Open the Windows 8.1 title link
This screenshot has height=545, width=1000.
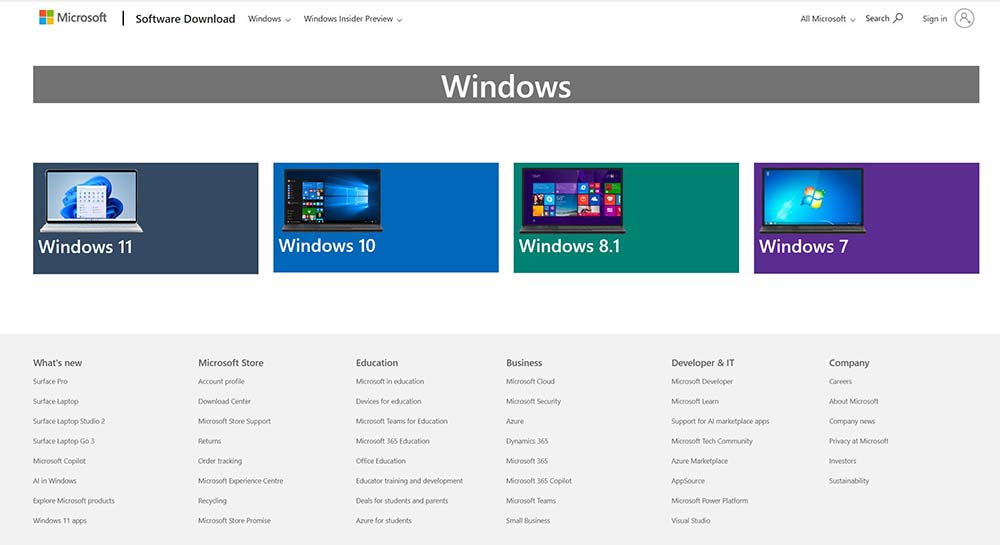(x=569, y=246)
